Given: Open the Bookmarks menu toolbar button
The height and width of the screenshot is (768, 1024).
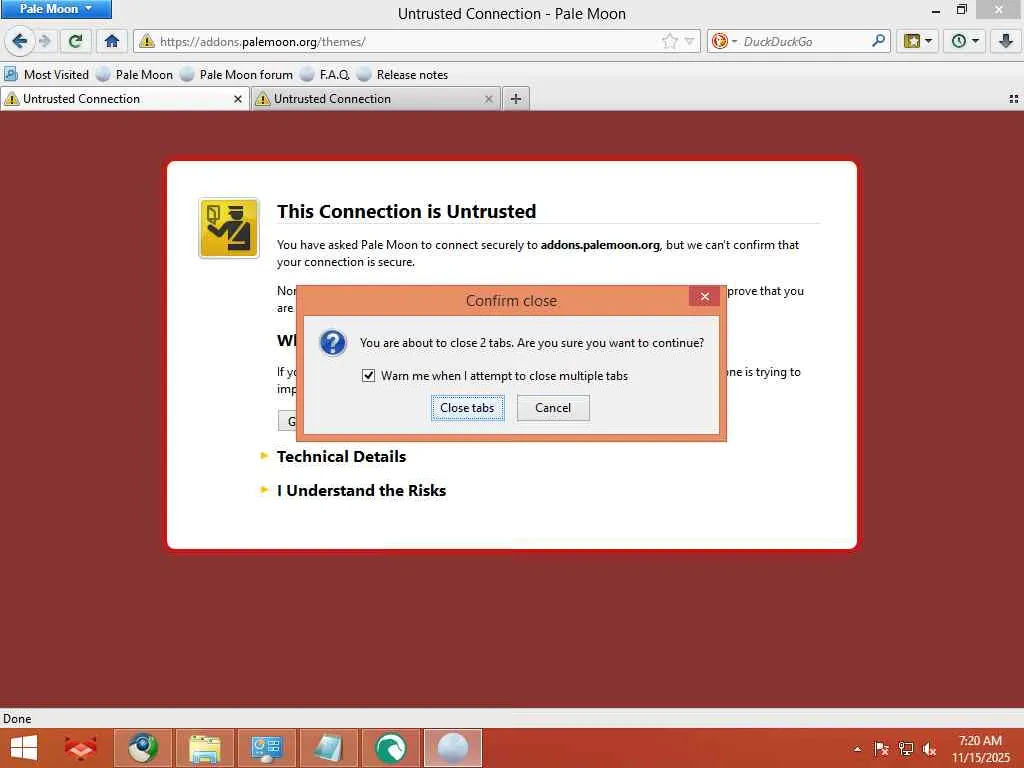Looking at the screenshot, I should pos(917,41).
